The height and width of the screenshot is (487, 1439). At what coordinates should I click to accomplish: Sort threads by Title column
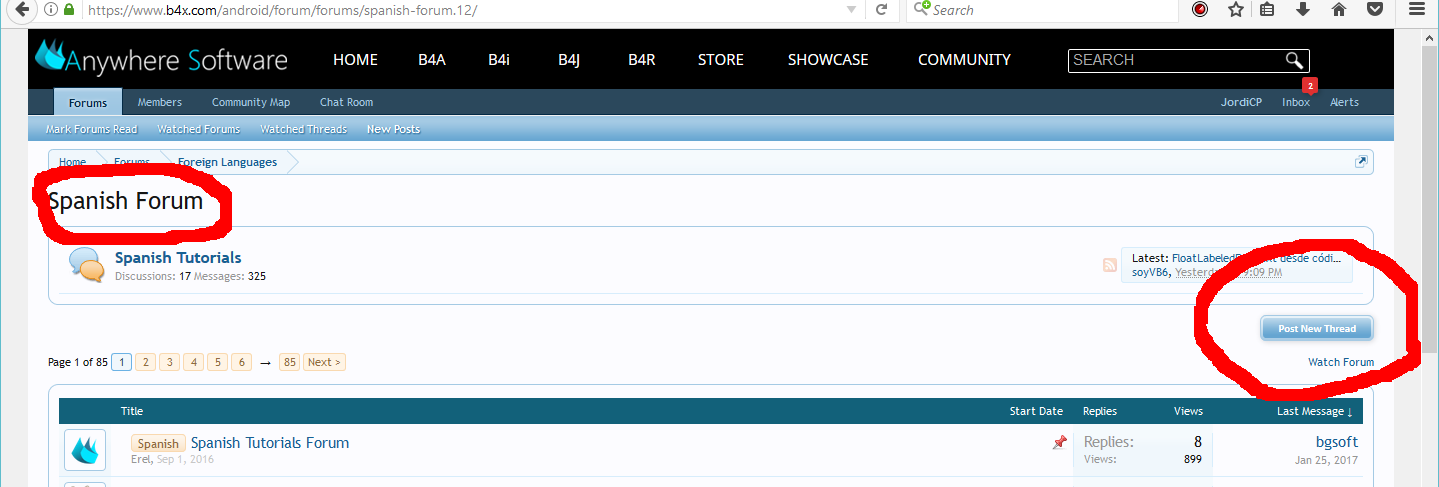coord(132,411)
